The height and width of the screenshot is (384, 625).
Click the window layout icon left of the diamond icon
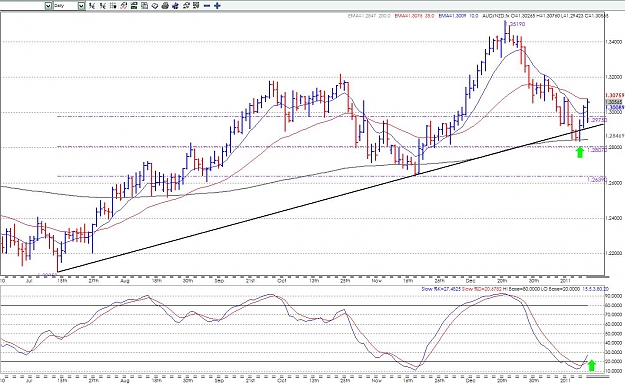[144, 6]
